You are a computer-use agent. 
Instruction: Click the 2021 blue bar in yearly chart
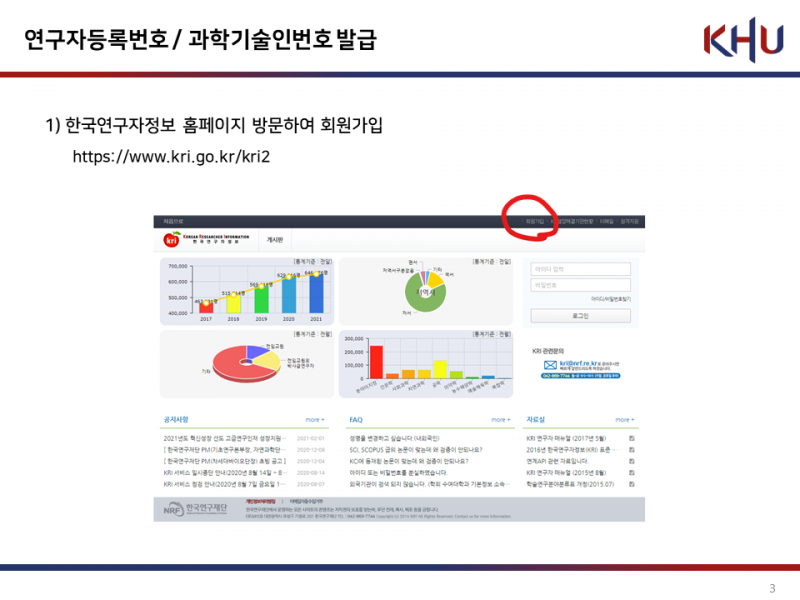click(316, 291)
